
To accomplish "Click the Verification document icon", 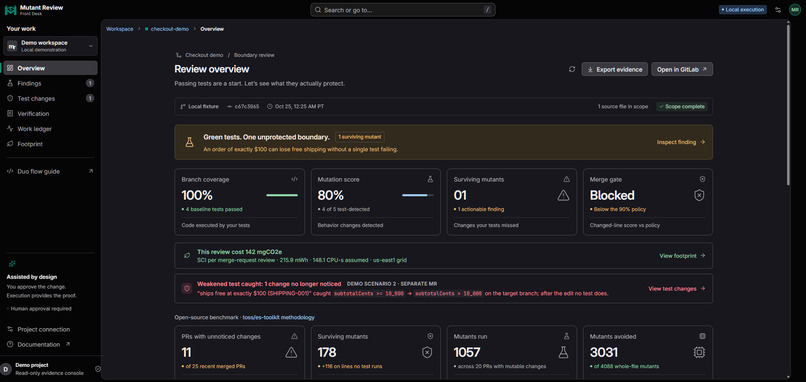I will 10,114.
